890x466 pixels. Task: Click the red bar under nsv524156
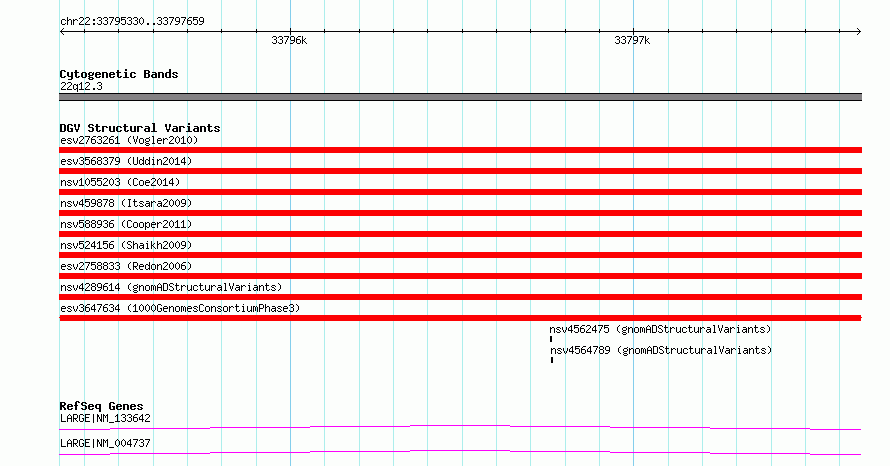pyautogui.click(x=460, y=255)
